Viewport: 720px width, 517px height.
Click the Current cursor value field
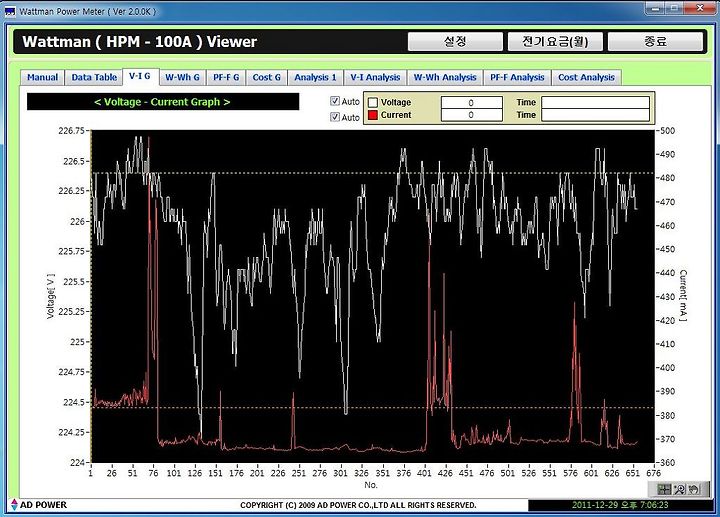click(471, 115)
